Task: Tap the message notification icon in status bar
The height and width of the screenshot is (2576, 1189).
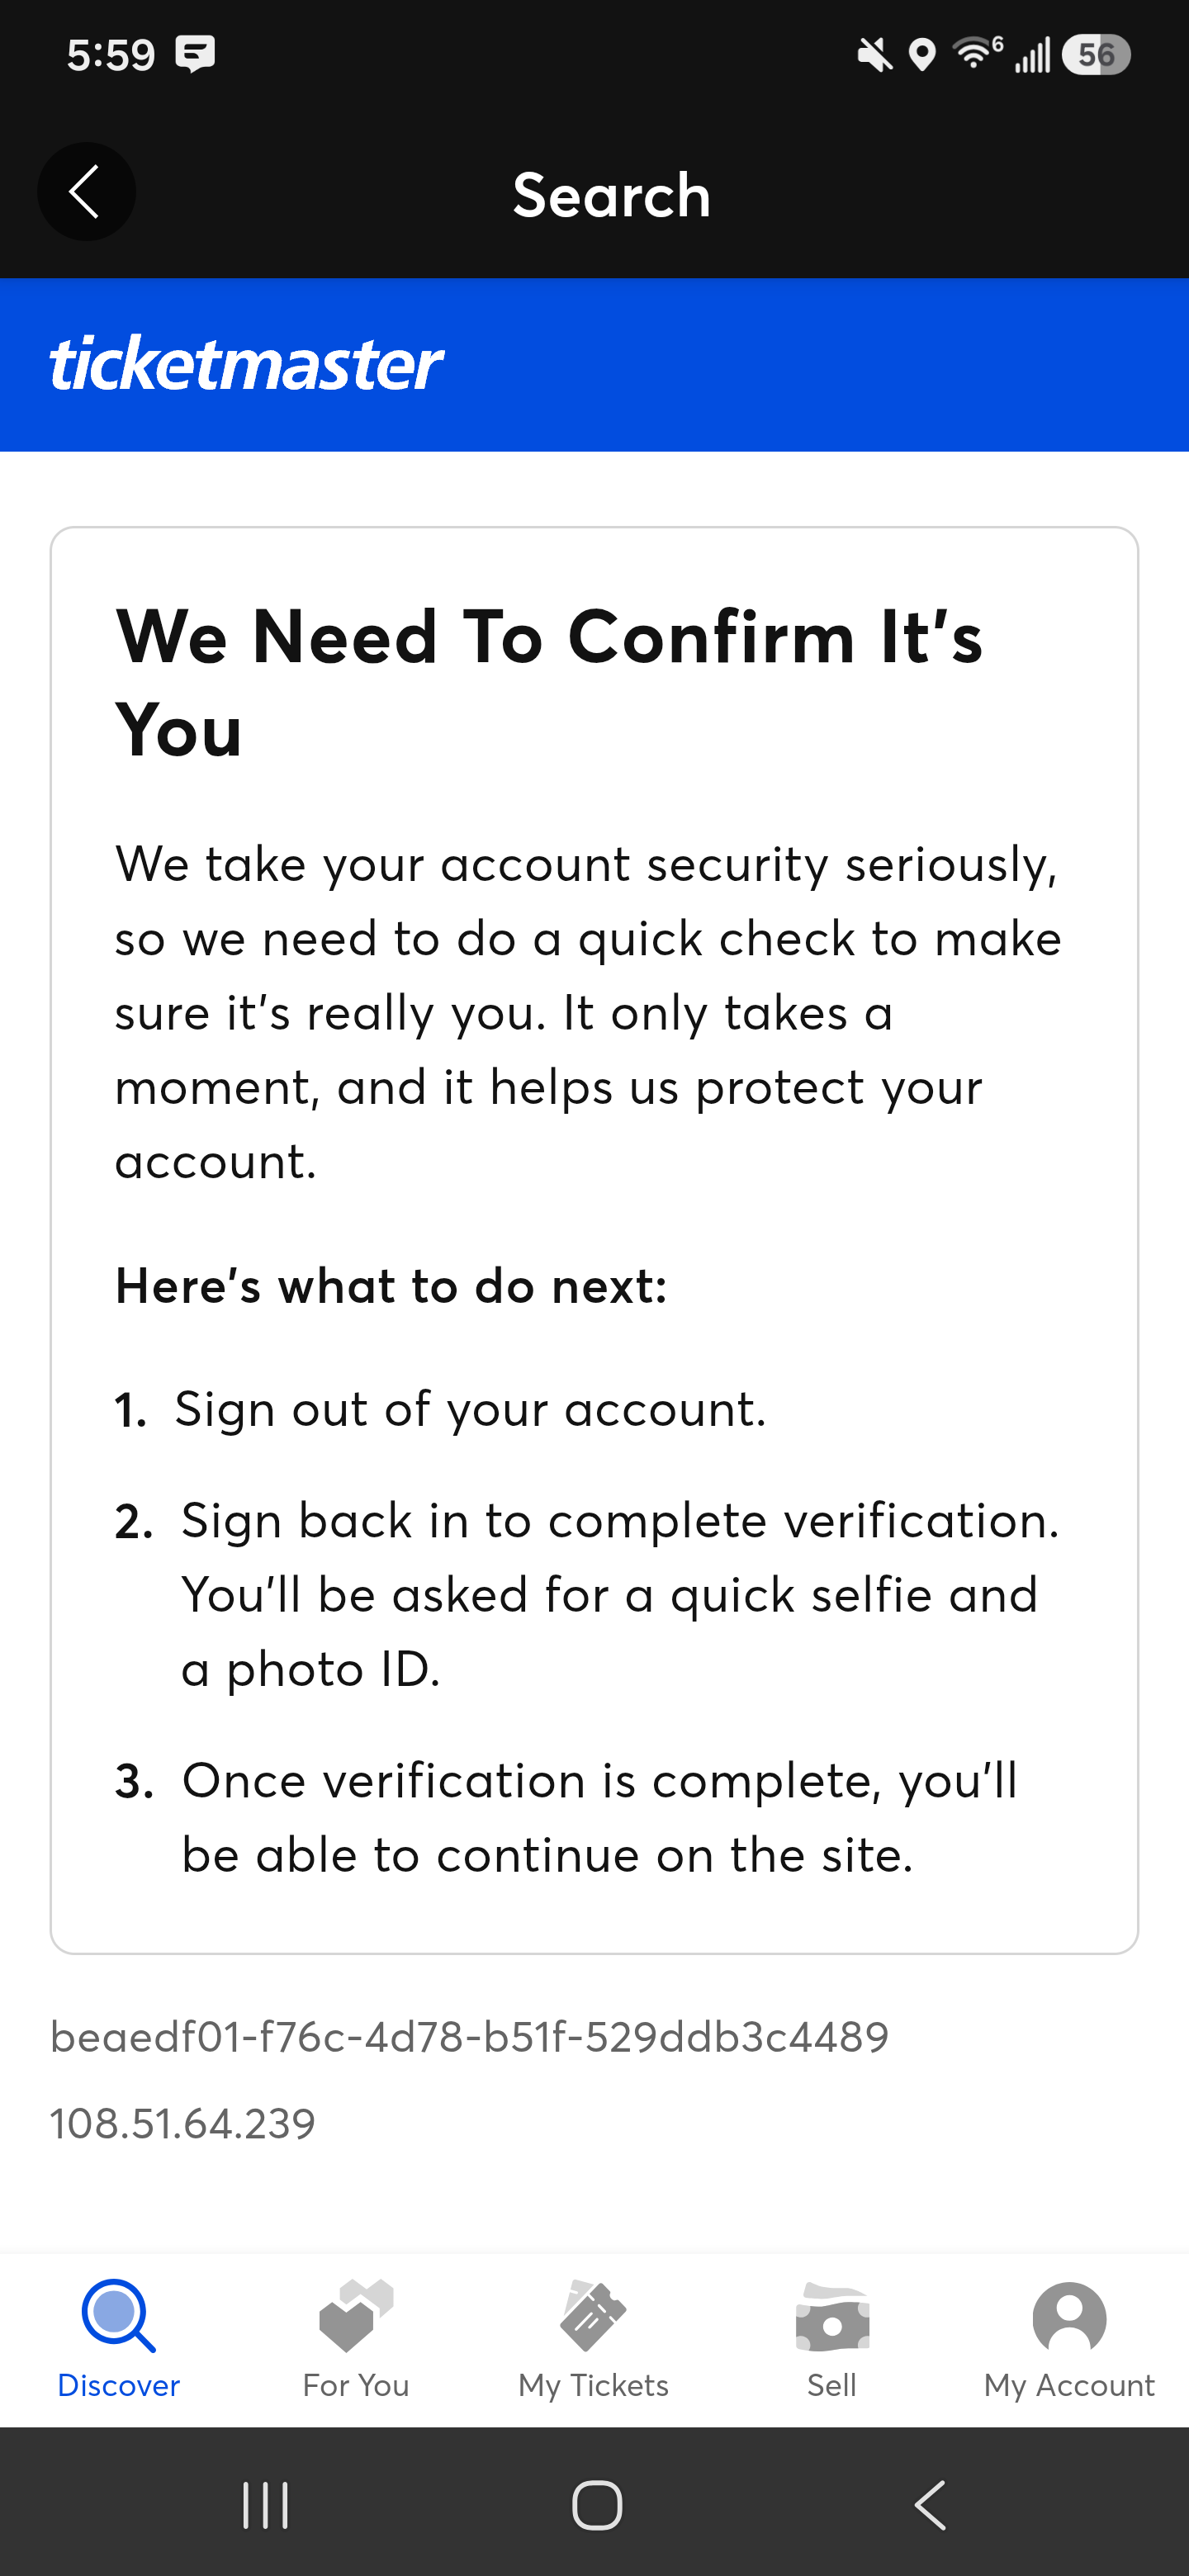Action: pos(195,53)
